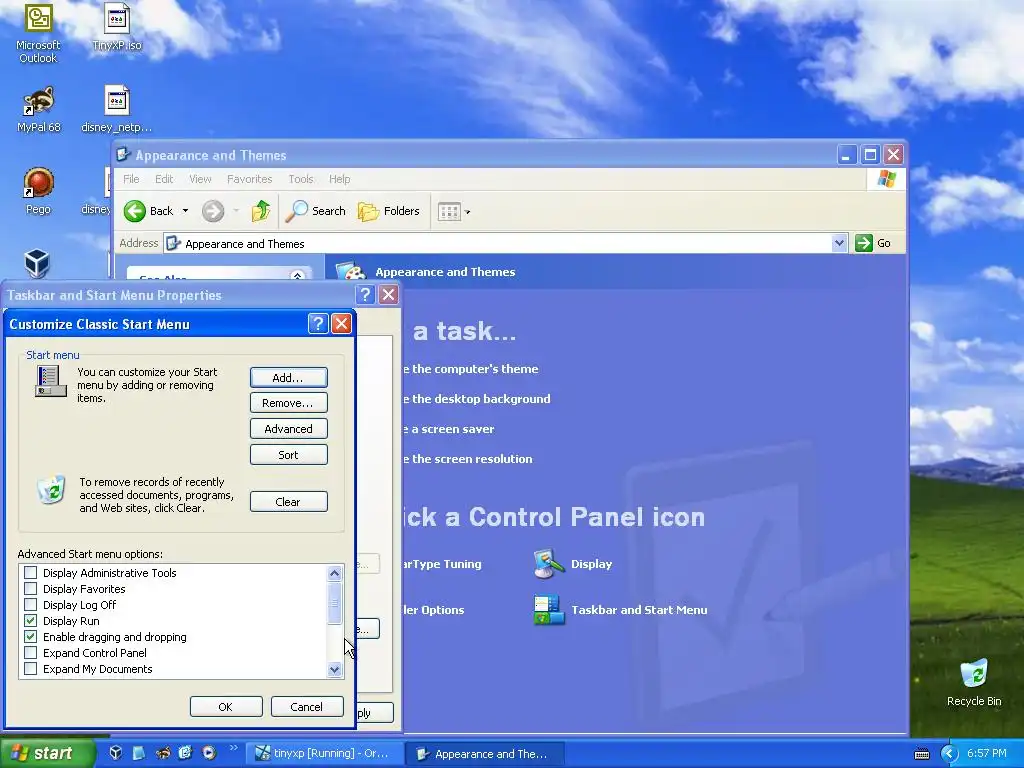Click the Show Desktop quick launch icon

[x=138, y=753]
